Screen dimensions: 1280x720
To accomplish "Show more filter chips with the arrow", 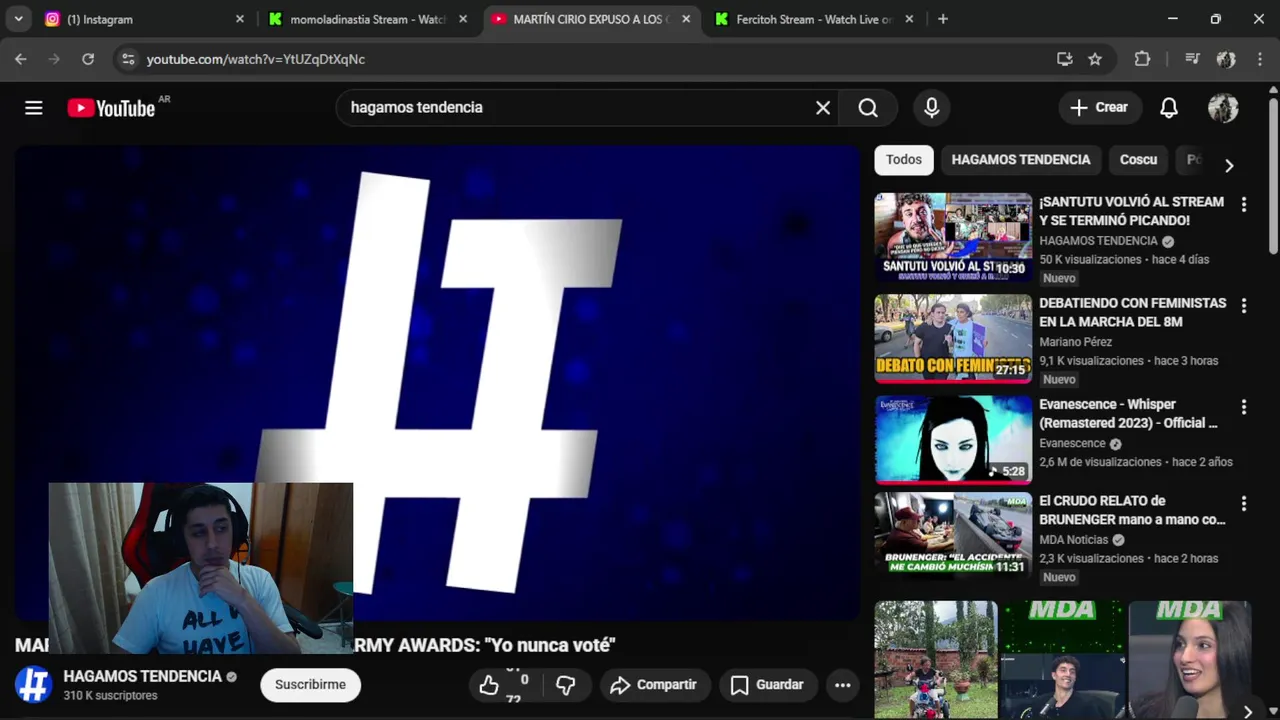I will click(1229, 166).
